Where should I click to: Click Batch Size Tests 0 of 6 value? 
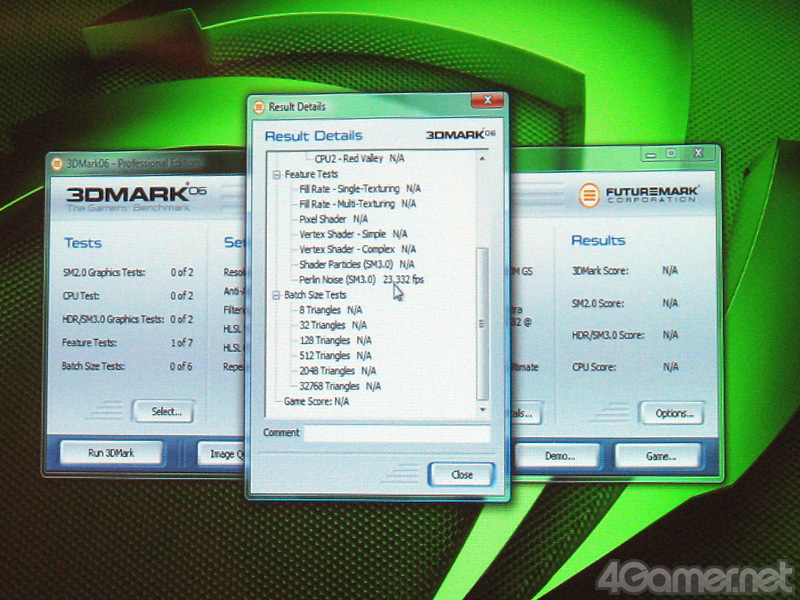click(x=181, y=366)
